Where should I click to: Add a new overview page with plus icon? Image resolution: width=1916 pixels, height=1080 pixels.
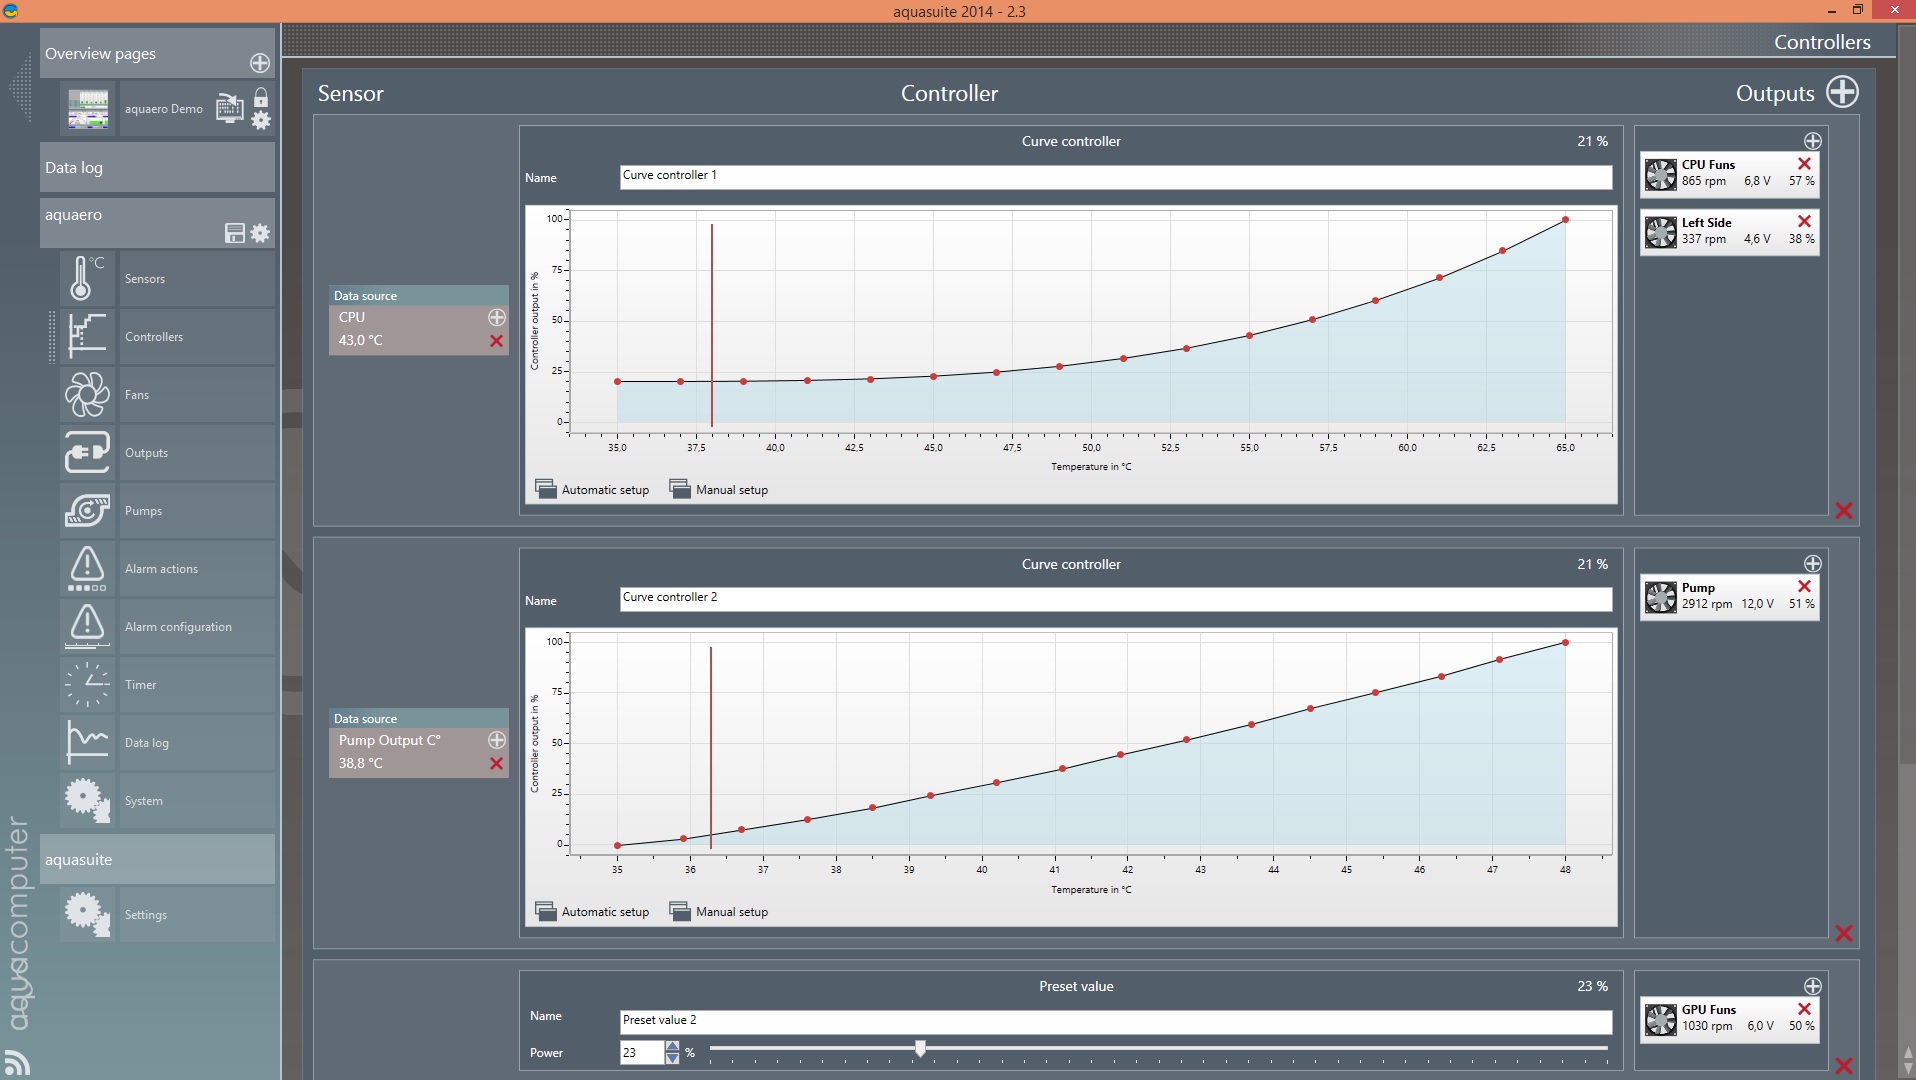260,63
